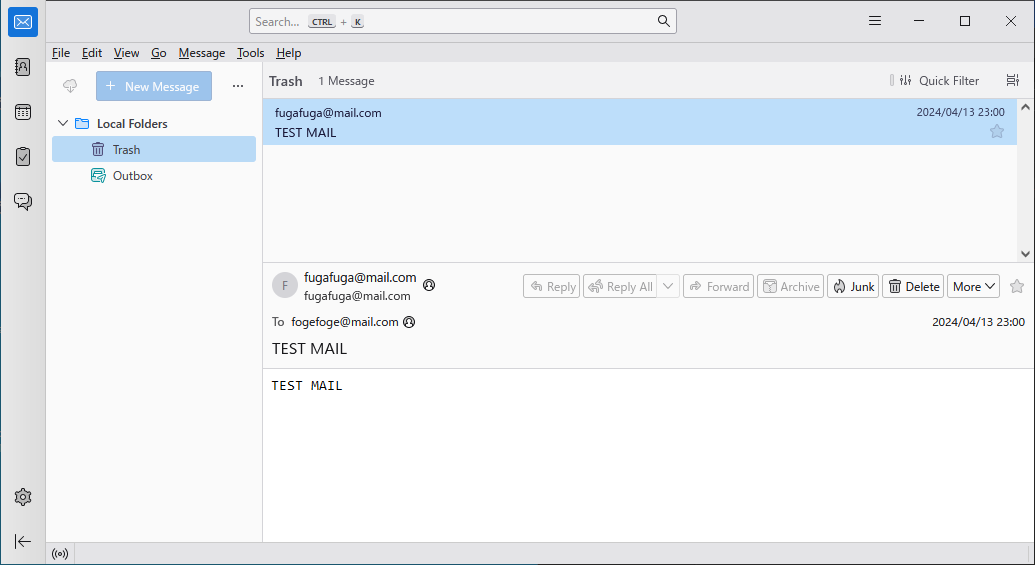Open the Message menu
Viewport: 1035px width, 565px height.
[202, 53]
